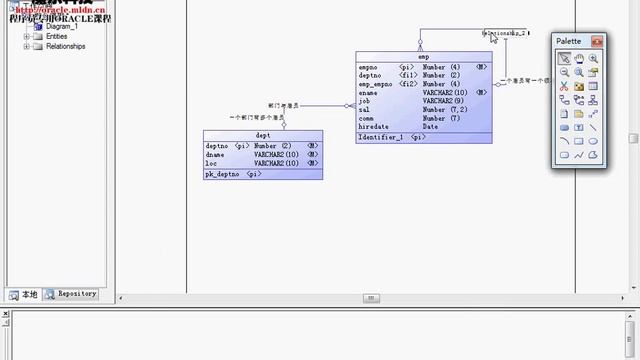Select the Ellipse drawing tool
The width and height of the screenshot is (640, 360).
tap(593, 141)
